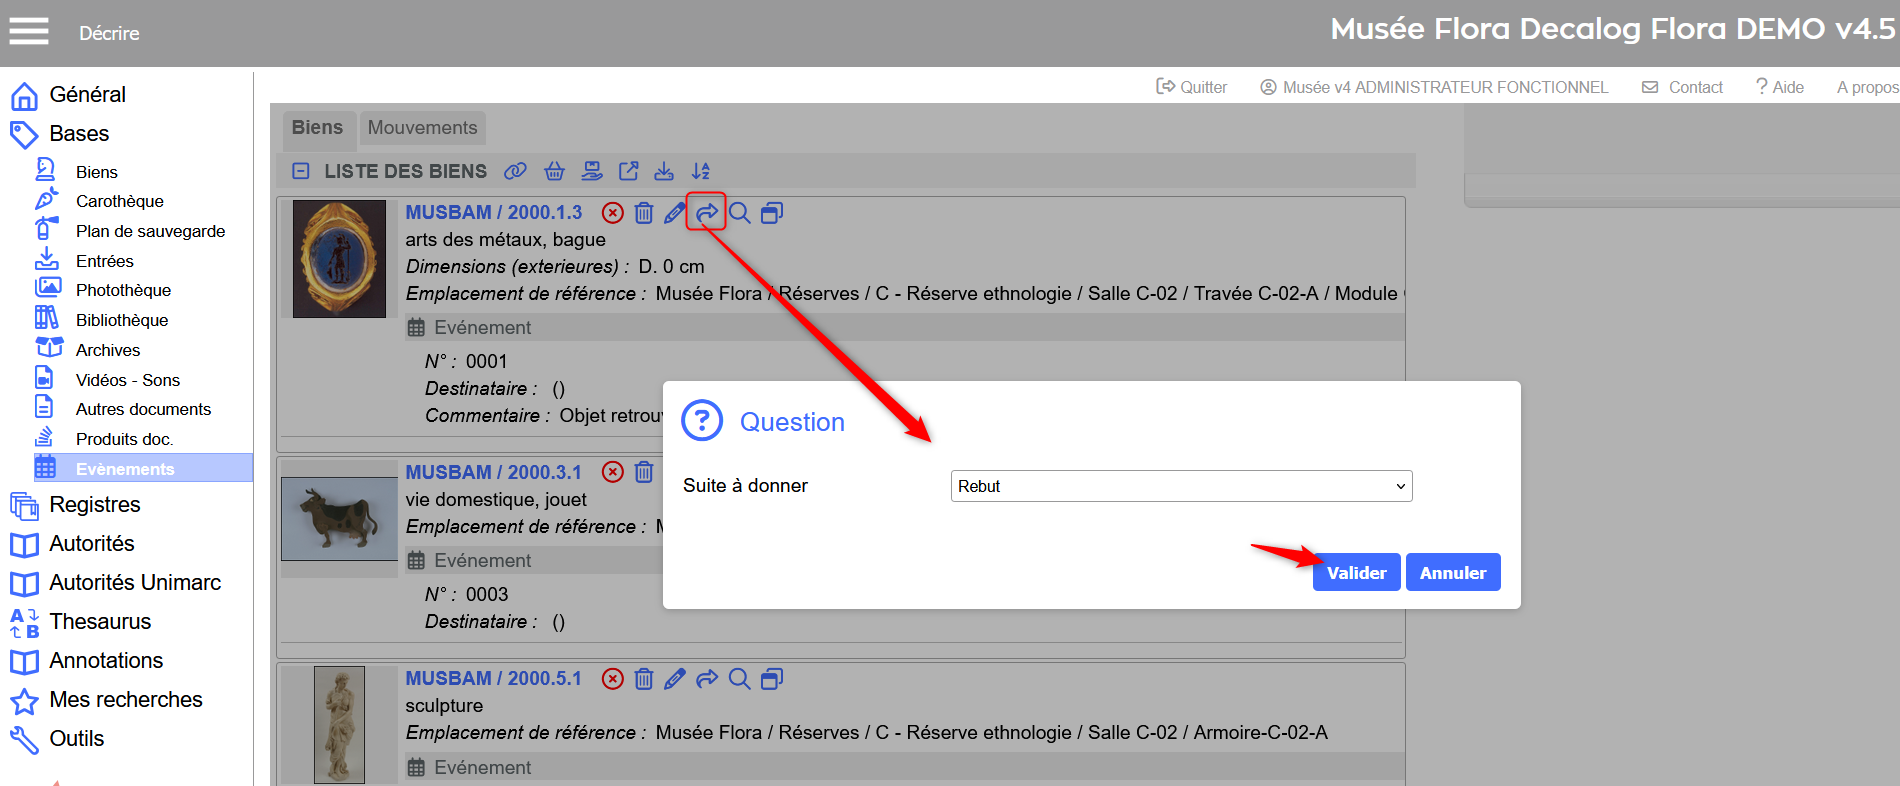Open the Suite à donner dropdown
The height and width of the screenshot is (786, 1900).
1181,486
